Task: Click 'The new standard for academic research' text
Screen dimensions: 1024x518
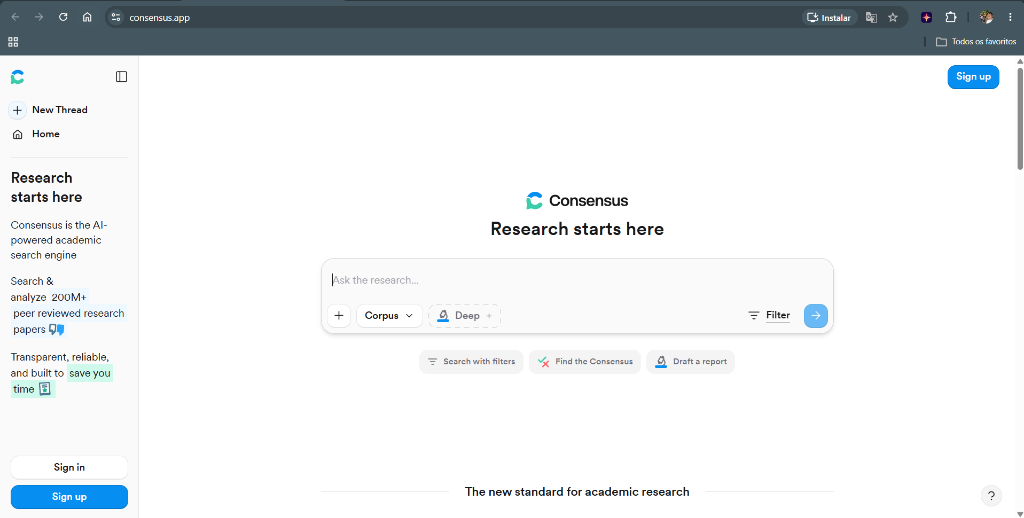Action: [x=577, y=492]
